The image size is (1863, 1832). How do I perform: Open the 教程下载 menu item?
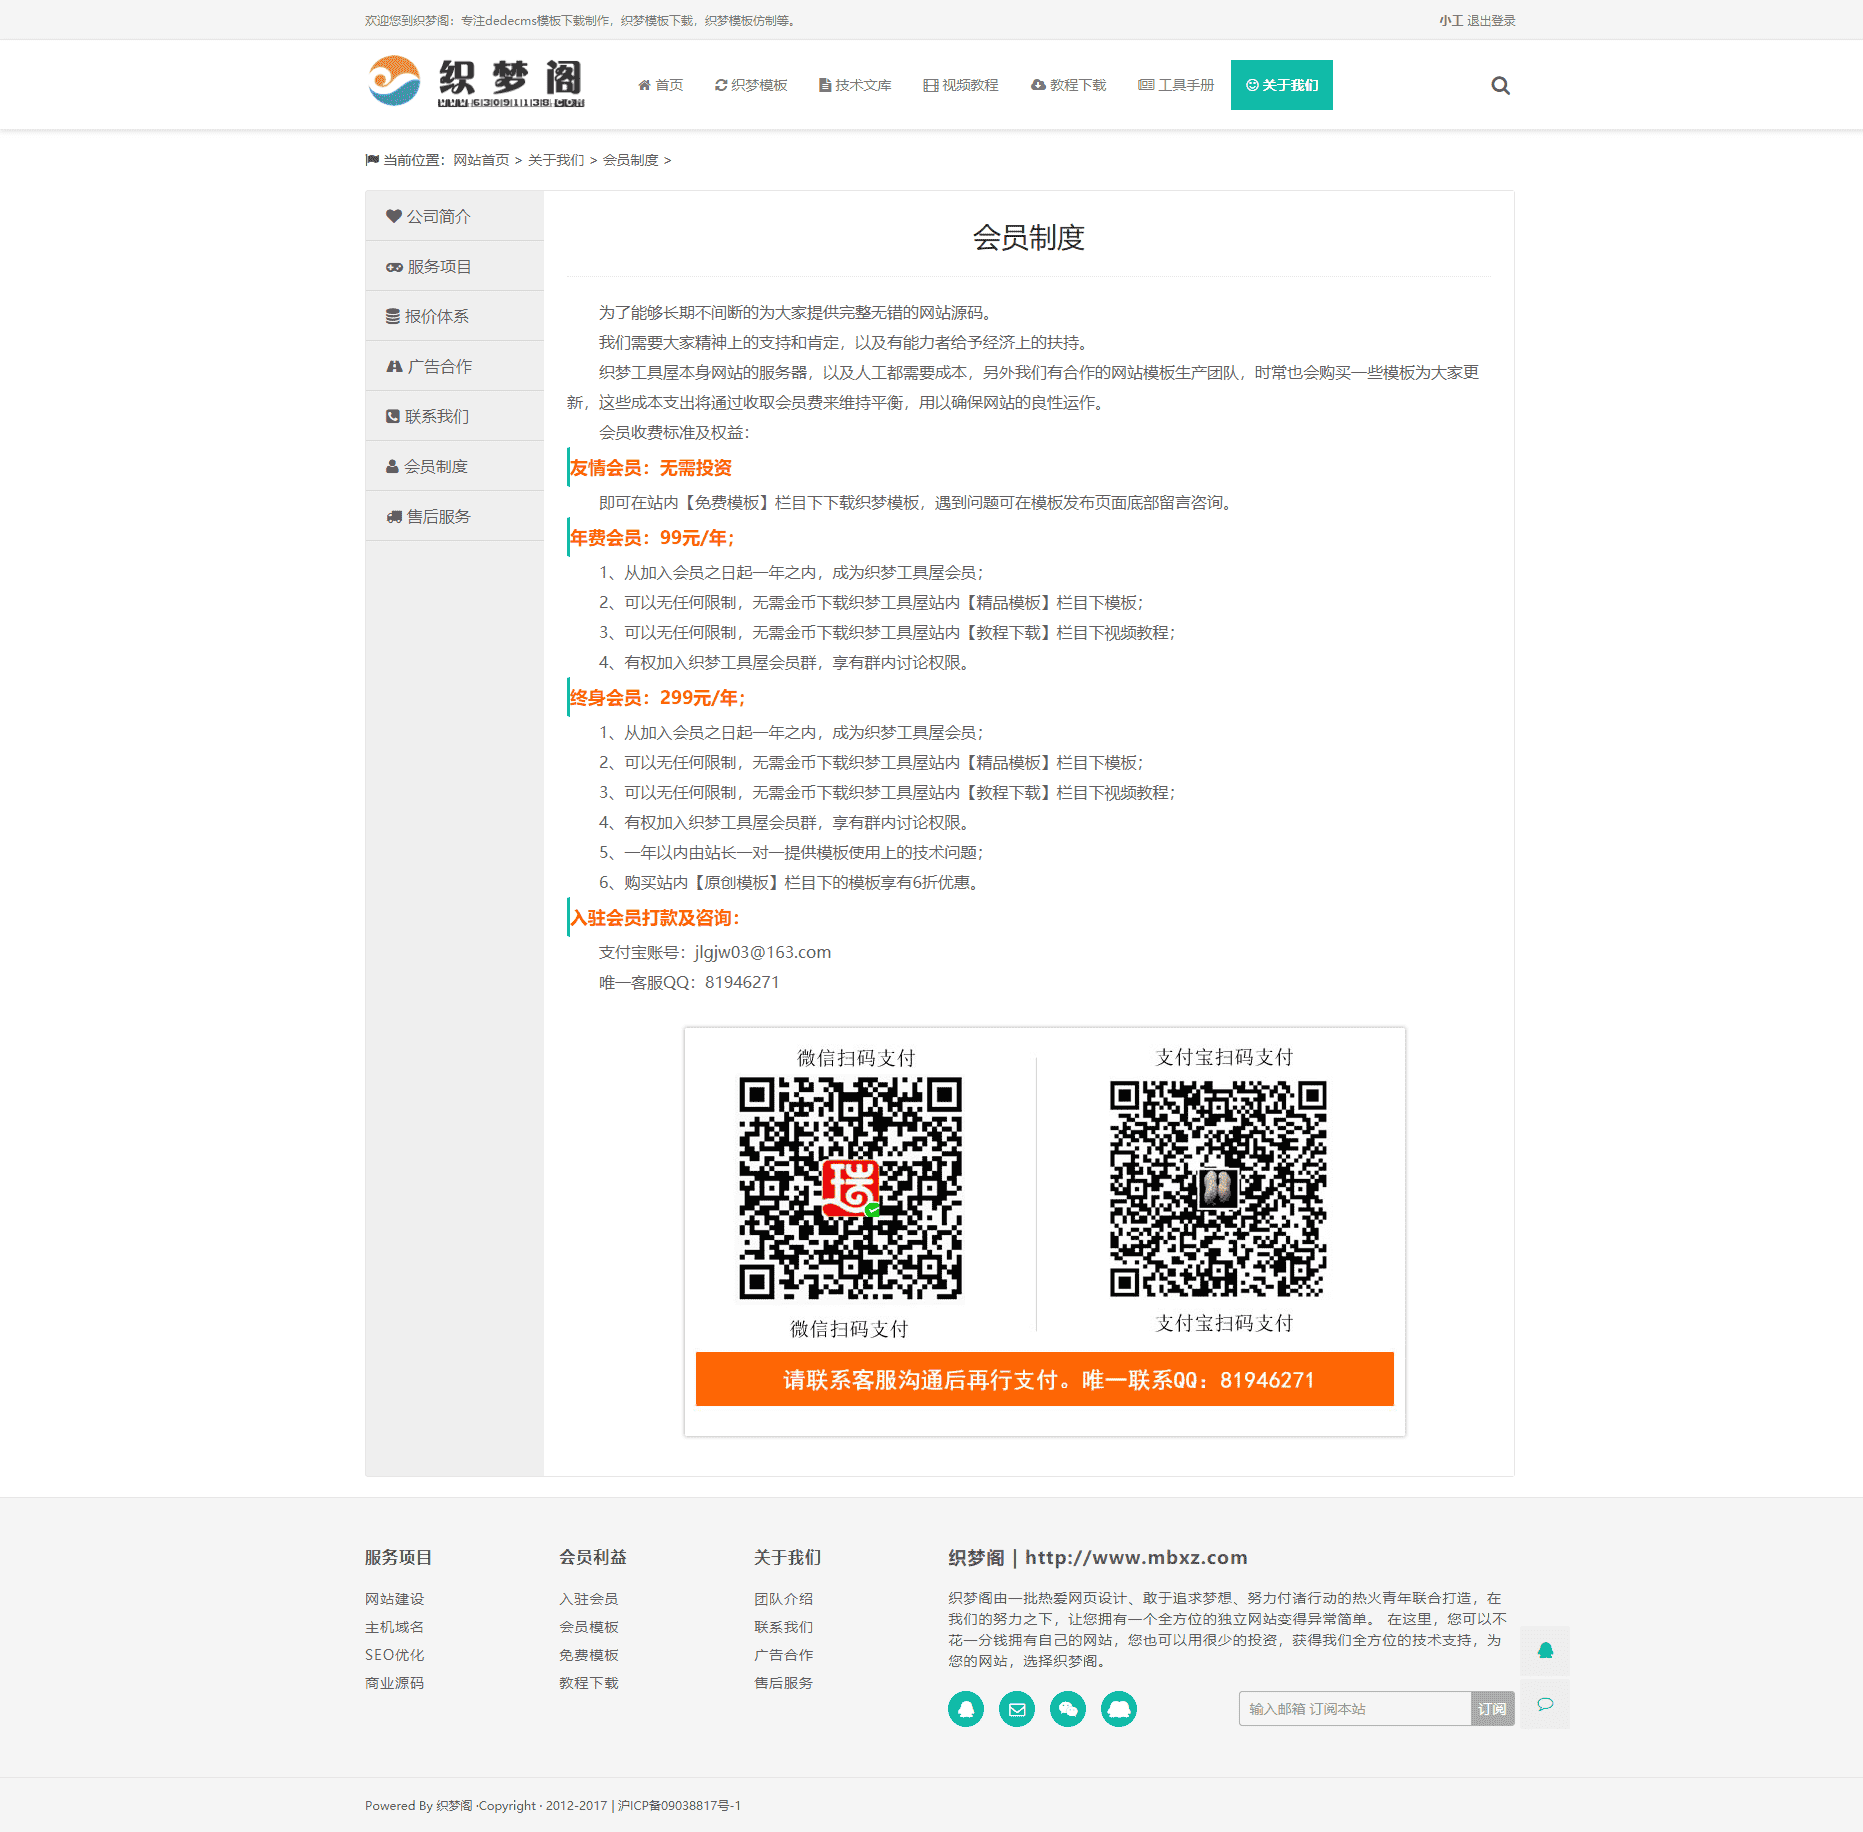click(1069, 85)
